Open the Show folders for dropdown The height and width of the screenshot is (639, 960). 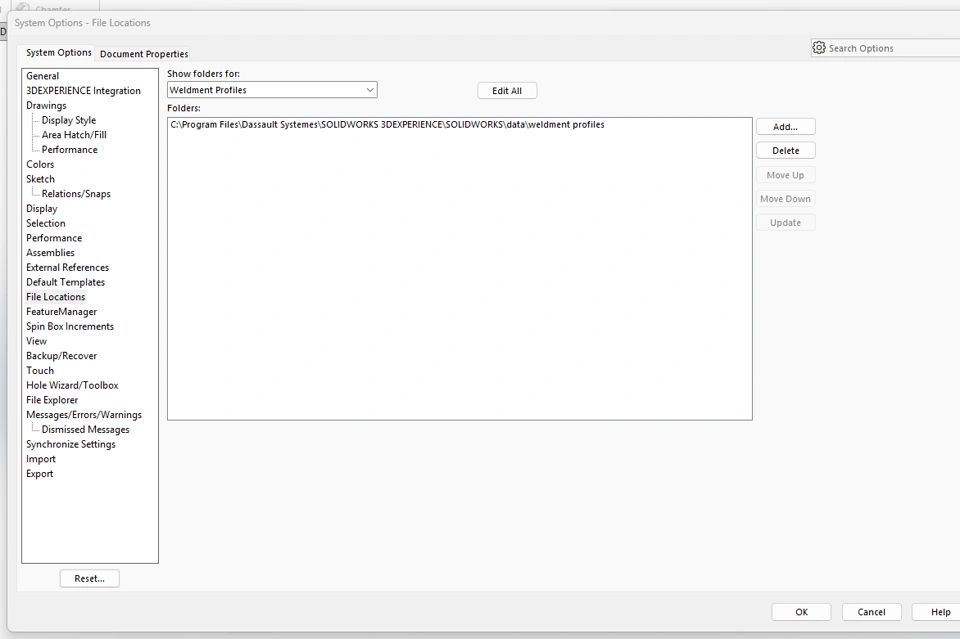[272, 90]
